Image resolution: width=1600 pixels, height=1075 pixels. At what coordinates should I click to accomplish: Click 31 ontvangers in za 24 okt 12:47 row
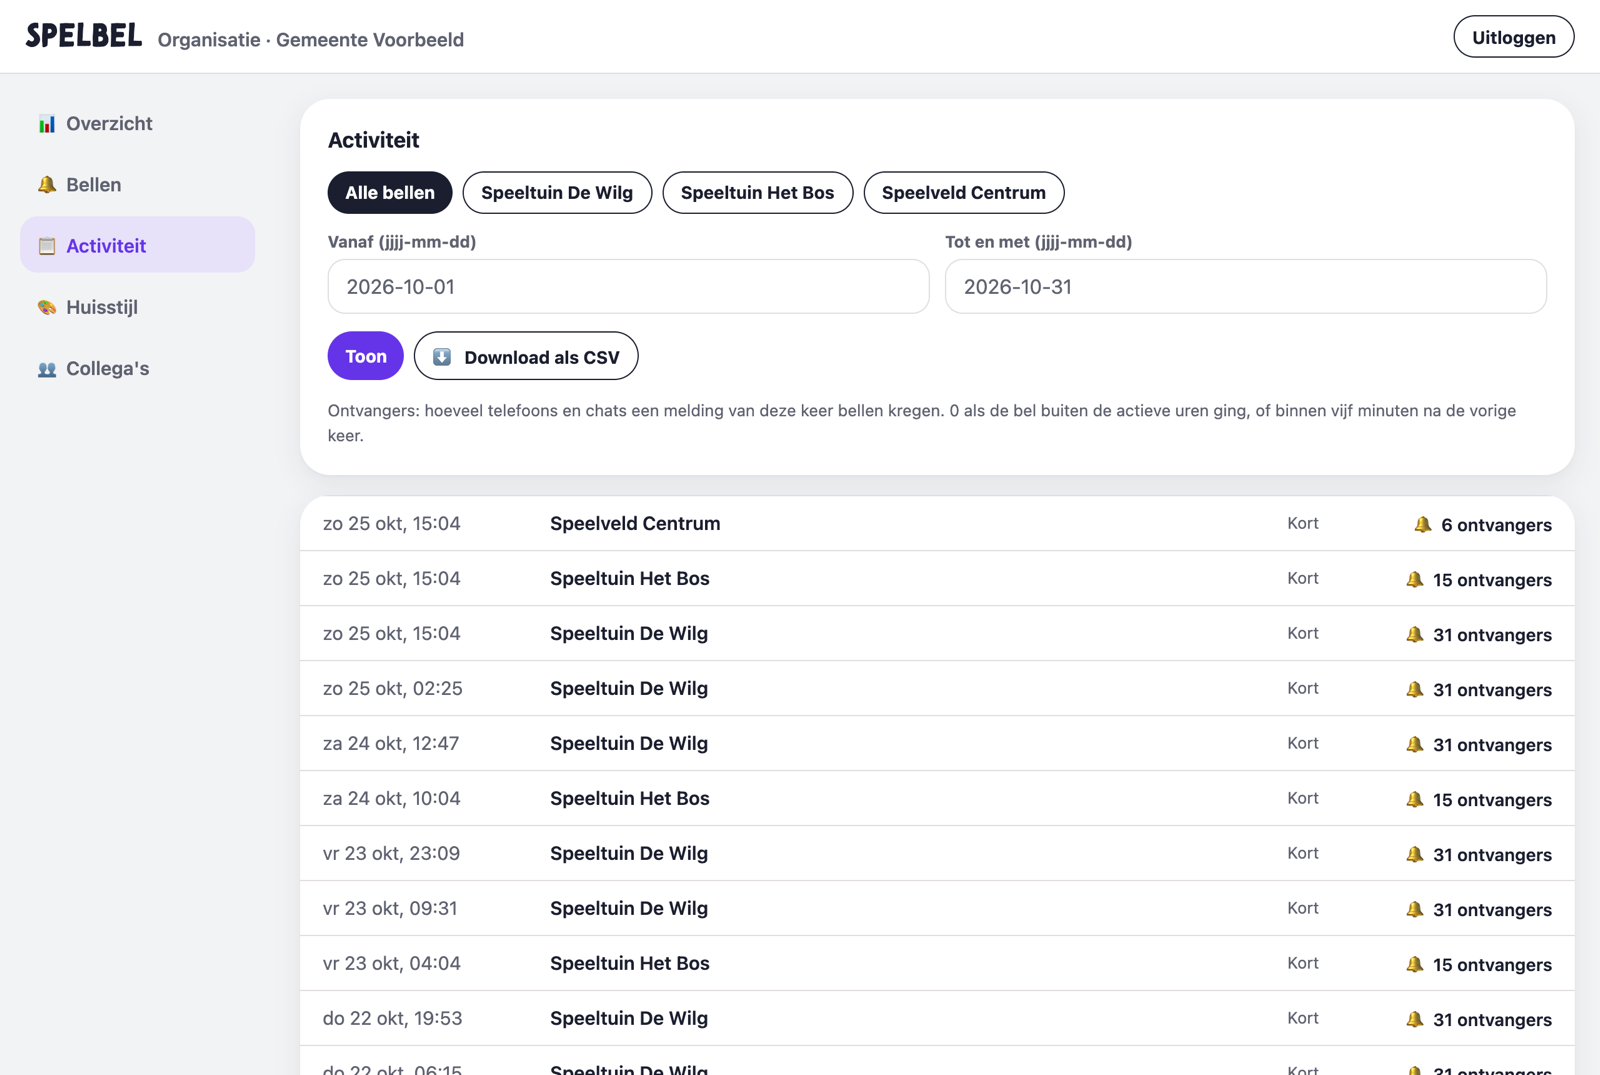[x=1492, y=745]
